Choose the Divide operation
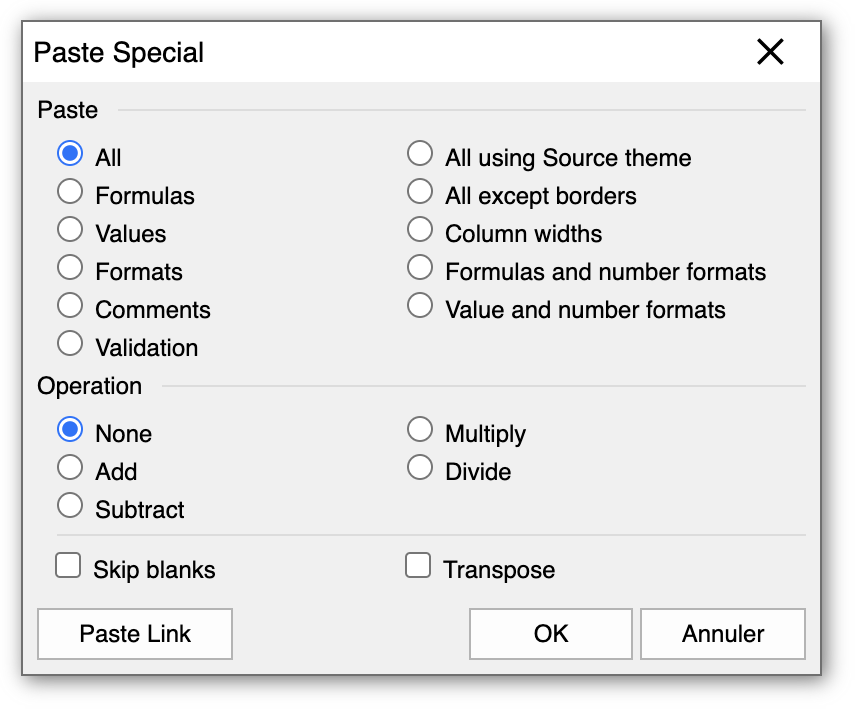This screenshot has height=716, width=862. 420,468
